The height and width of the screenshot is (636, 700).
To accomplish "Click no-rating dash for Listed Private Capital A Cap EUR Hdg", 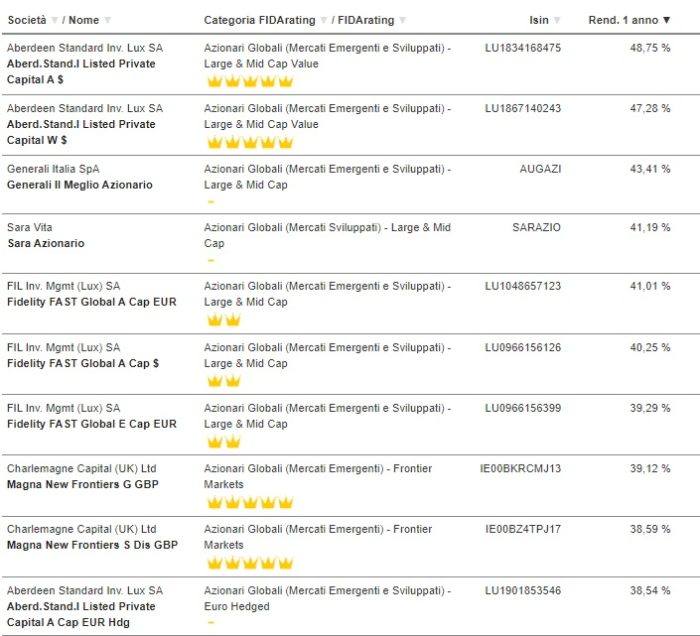I will (x=211, y=623).
